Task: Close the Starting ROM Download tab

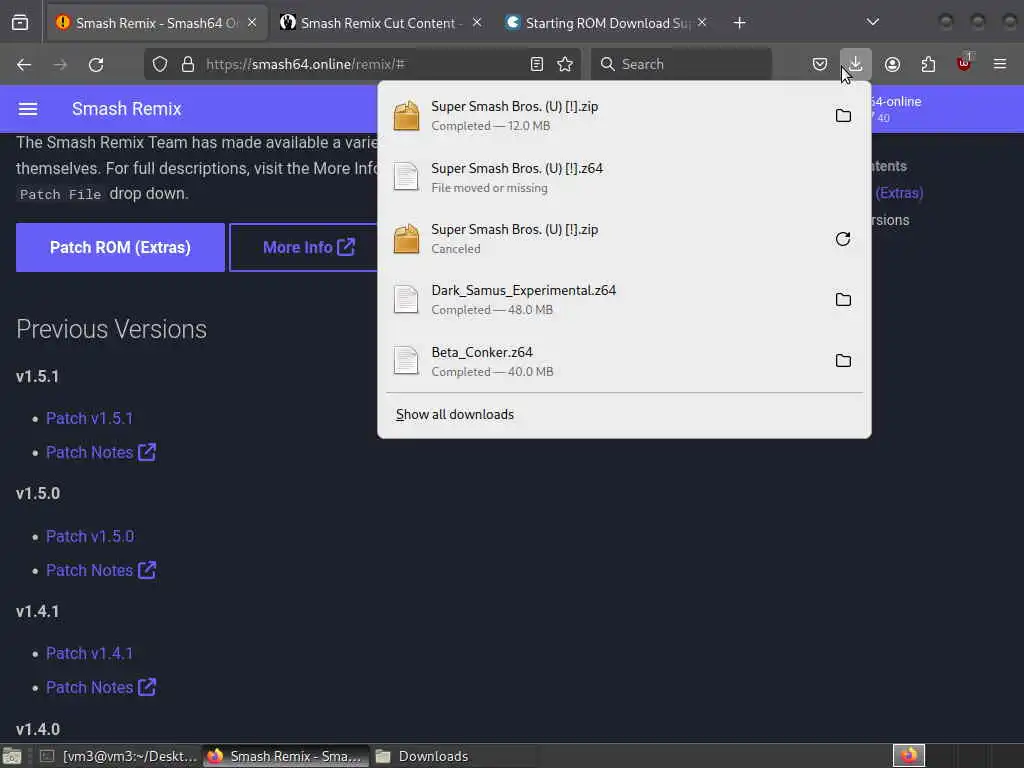Action: (702, 23)
